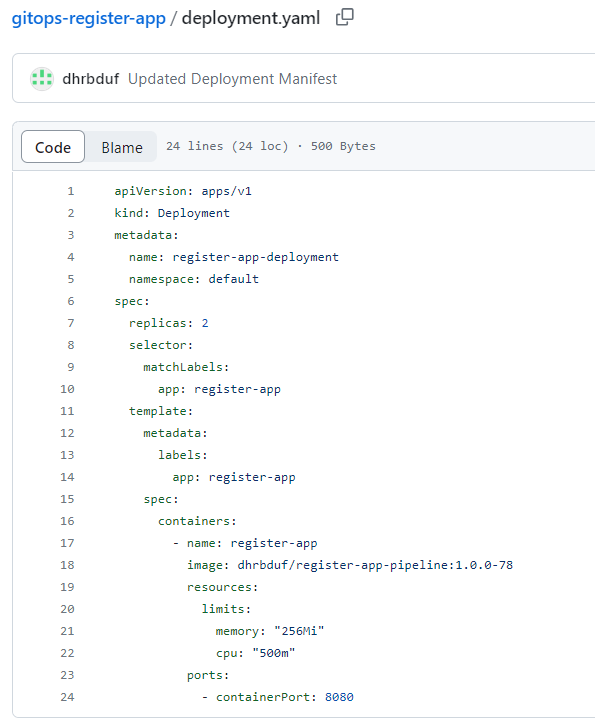Click the 'limits:' line
Image resolution: width=595 pixels, height=718 pixels.
click(x=226, y=609)
